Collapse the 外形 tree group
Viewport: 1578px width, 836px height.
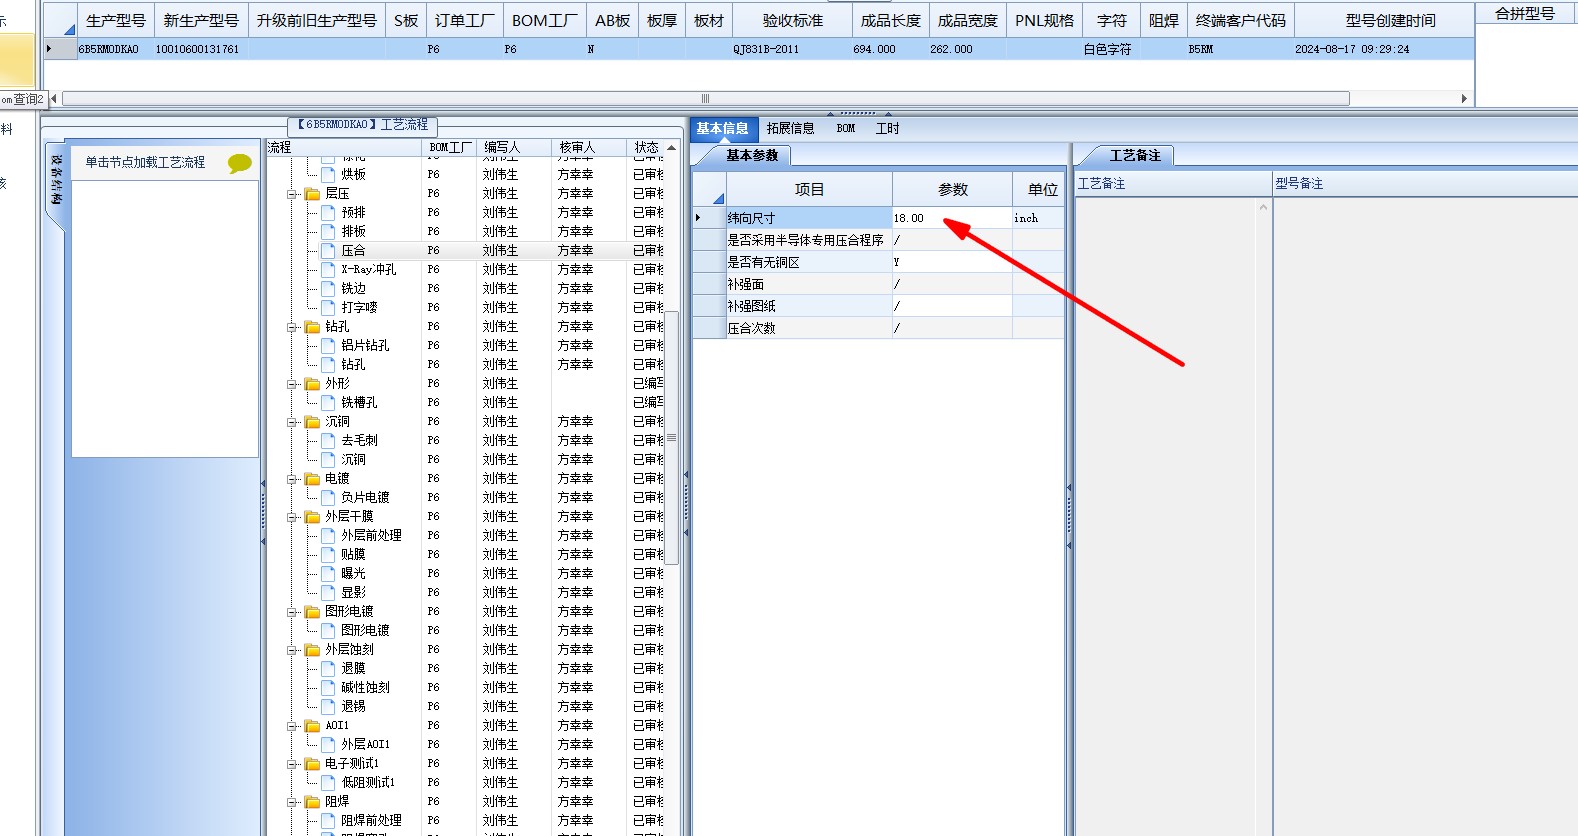293,384
